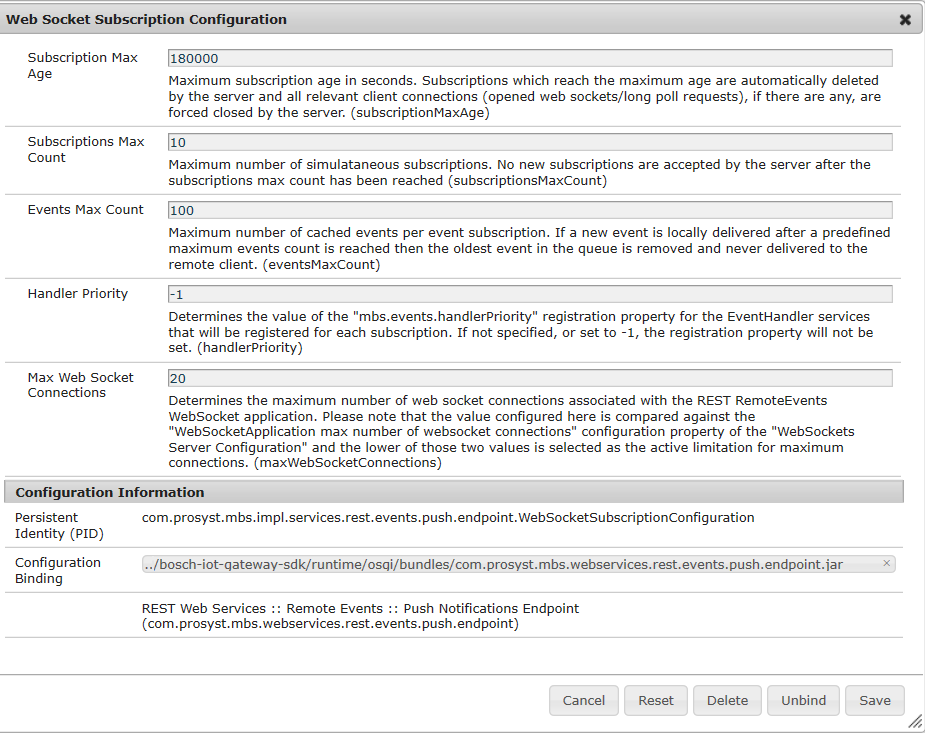
Task: Click the Handler Priority label
Action: click(x=78, y=294)
